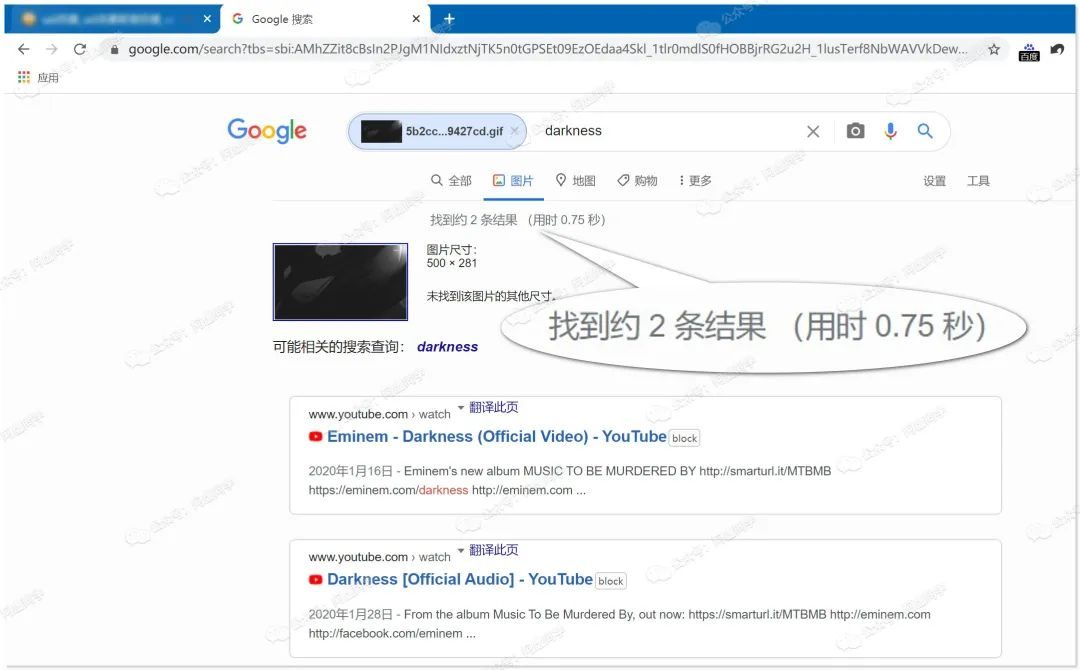Open search-by-image with the camera icon

tap(855, 130)
